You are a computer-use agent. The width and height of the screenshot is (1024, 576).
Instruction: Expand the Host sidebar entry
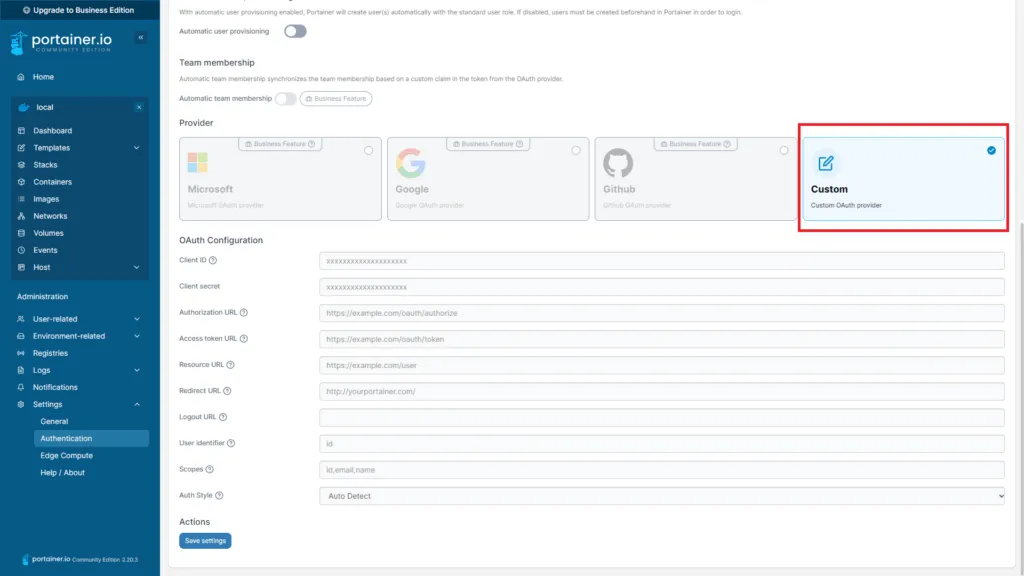coord(42,267)
